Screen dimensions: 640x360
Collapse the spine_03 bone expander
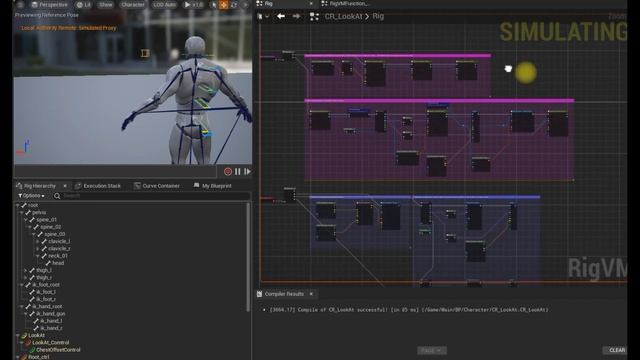pyautogui.click(x=34, y=234)
